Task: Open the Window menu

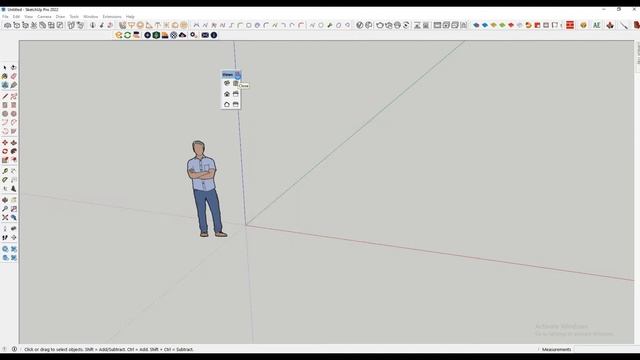Action: click(x=91, y=17)
